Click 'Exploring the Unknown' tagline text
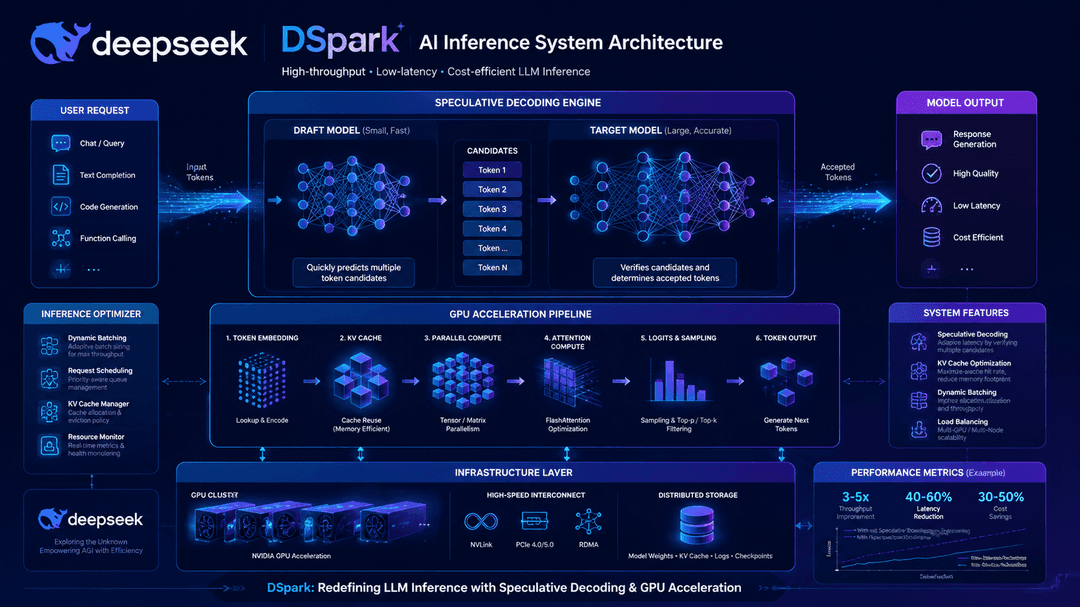This screenshot has width=1080, height=607. [91, 542]
